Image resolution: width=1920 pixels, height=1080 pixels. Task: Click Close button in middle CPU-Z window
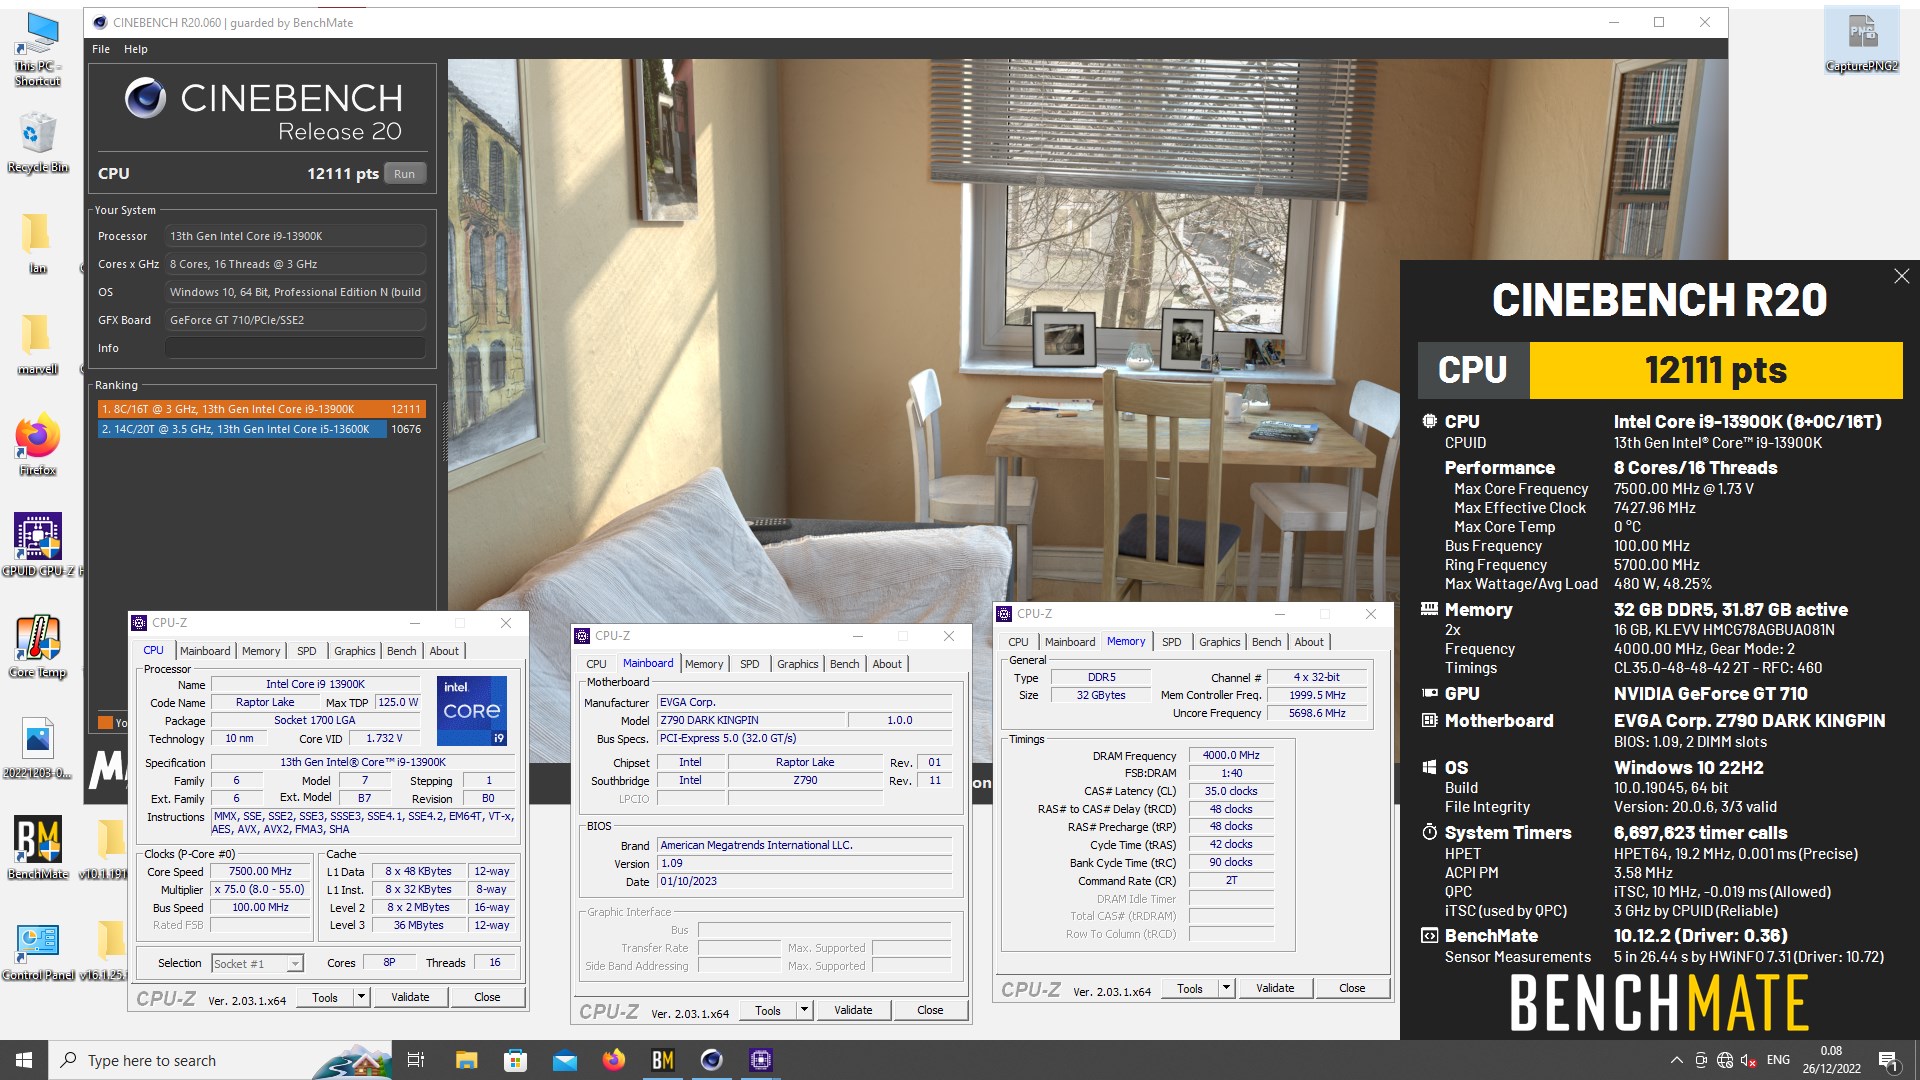coord(930,1010)
